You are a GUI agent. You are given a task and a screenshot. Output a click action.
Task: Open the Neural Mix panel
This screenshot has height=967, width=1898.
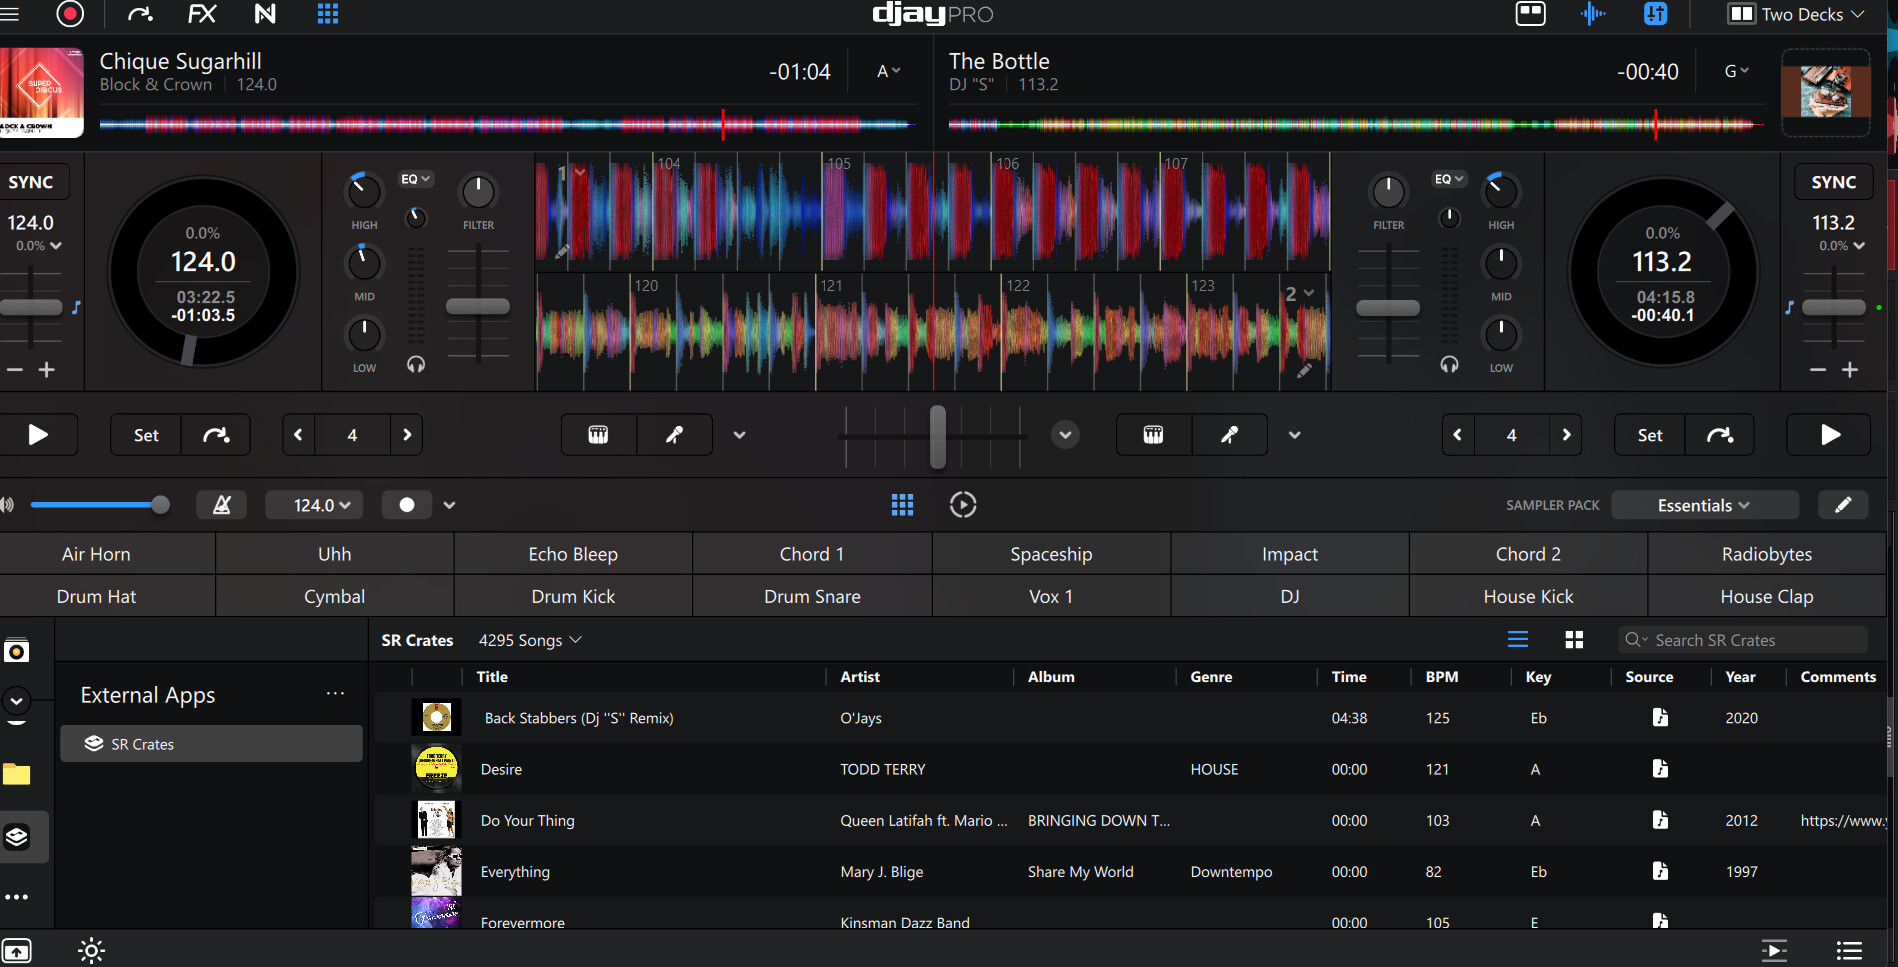265,14
